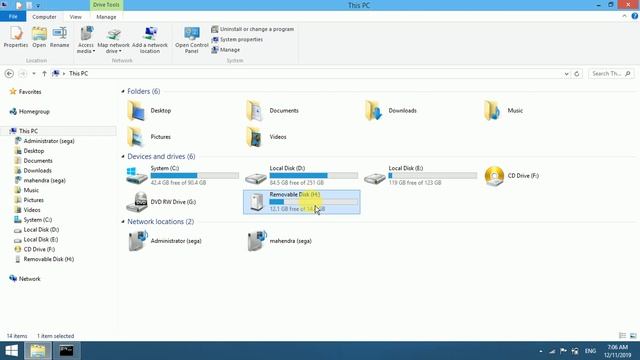640x360 pixels.
Task: Switch to details view in status bar
Action: (622, 336)
